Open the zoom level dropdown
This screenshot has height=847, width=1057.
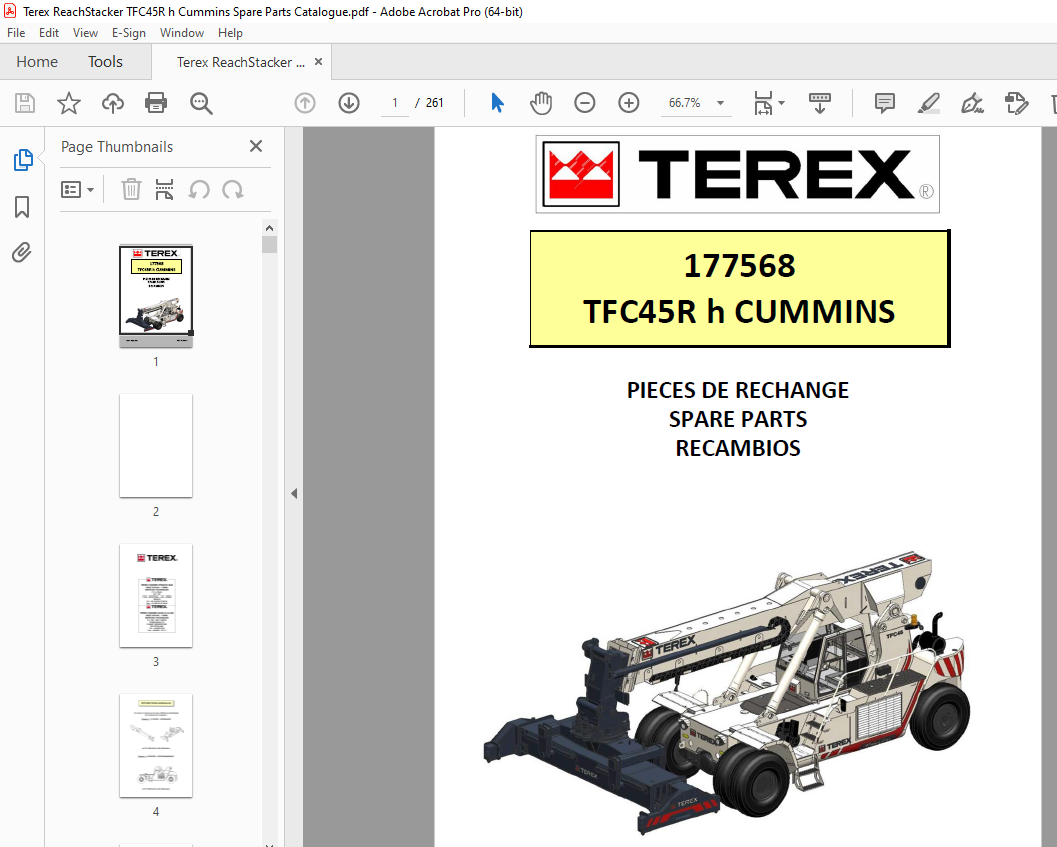pos(720,103)
